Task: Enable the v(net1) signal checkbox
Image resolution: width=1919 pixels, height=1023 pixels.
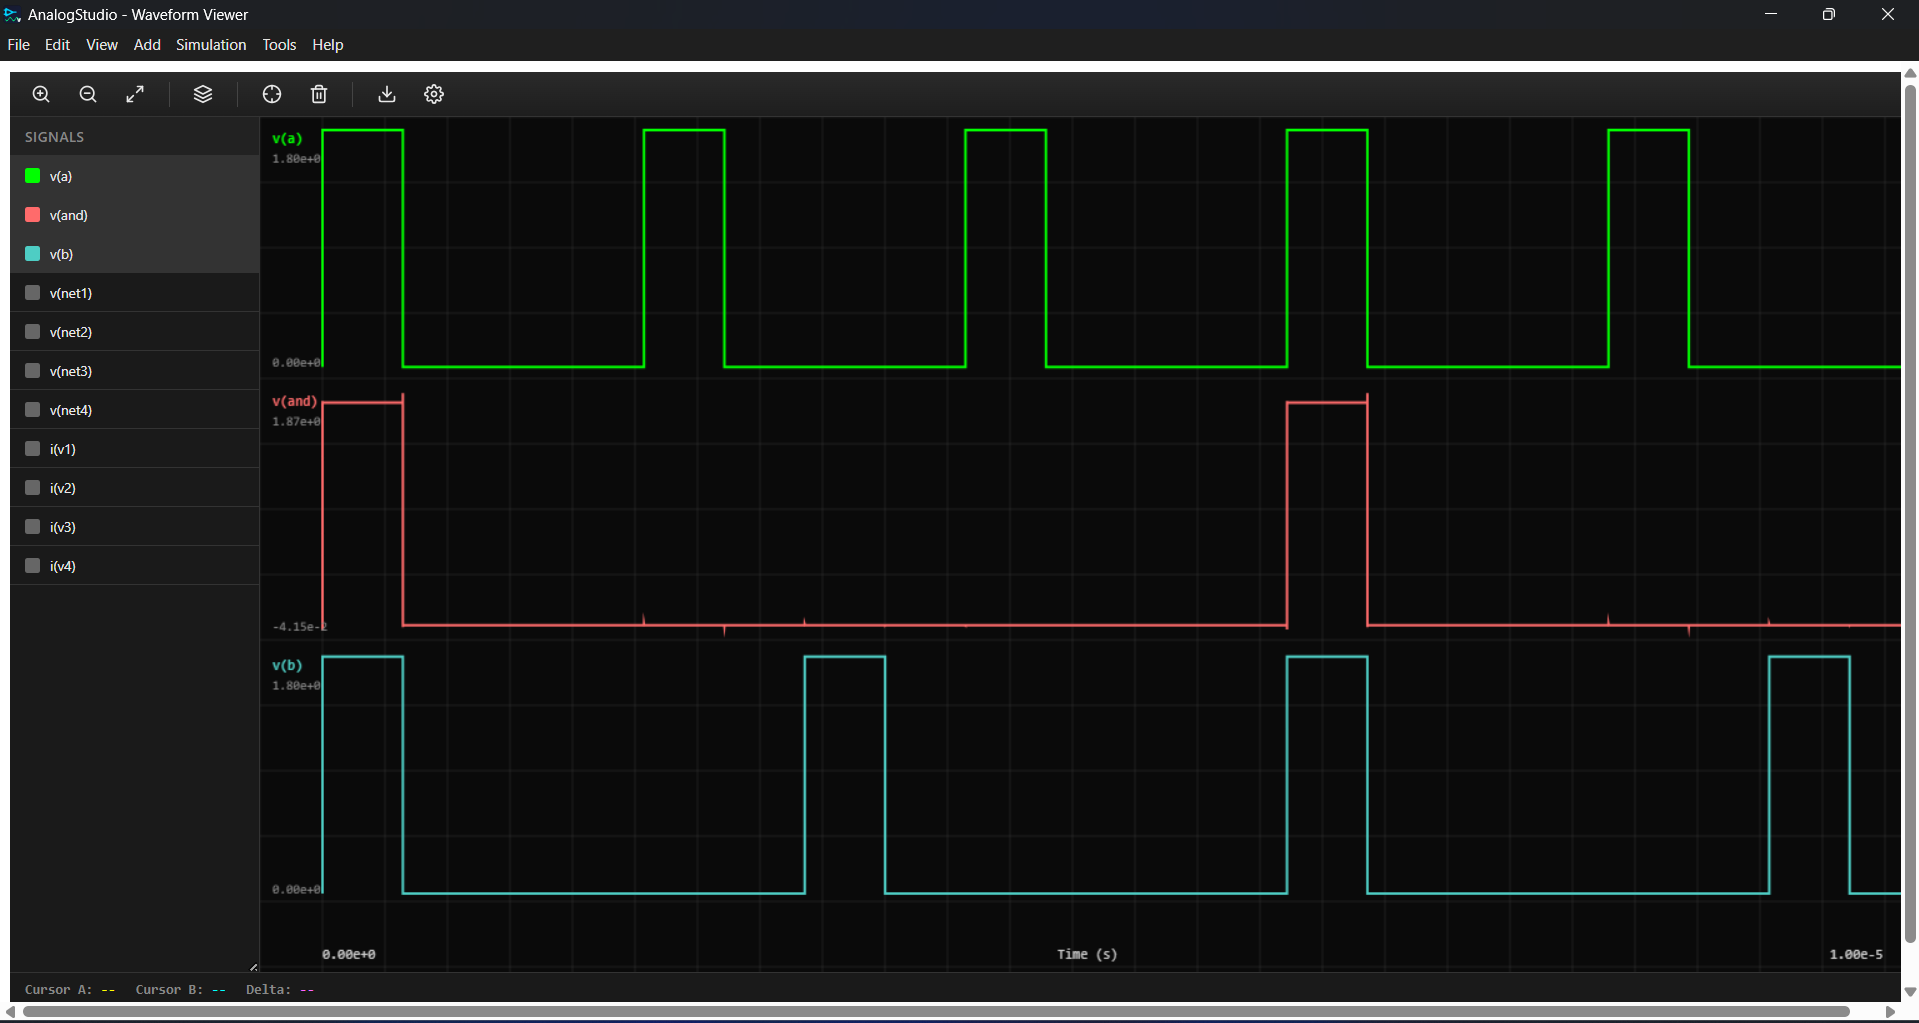Action: click(33, 293)
